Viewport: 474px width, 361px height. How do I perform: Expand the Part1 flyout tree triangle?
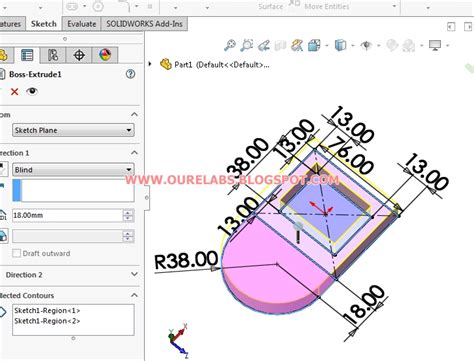click(150, 63)
